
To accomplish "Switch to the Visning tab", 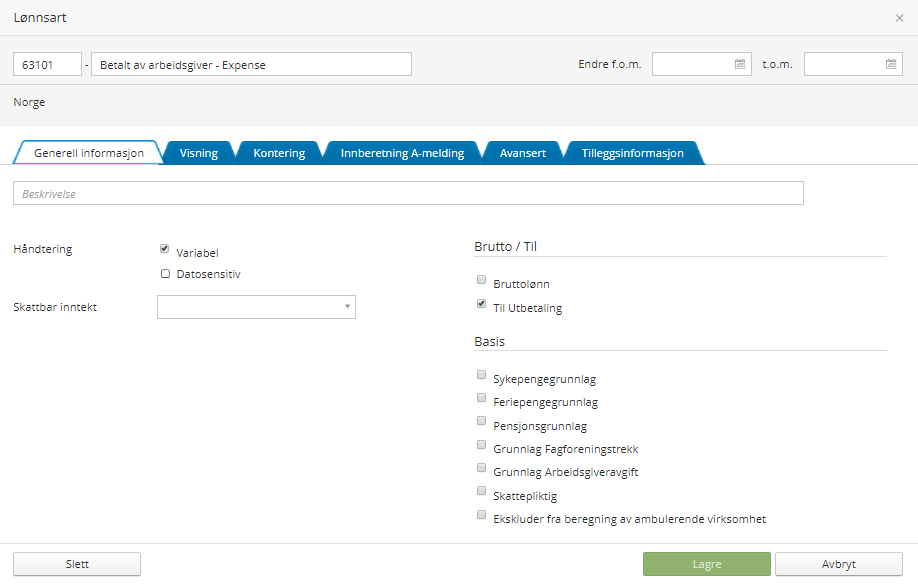I will tap(198, 153).
